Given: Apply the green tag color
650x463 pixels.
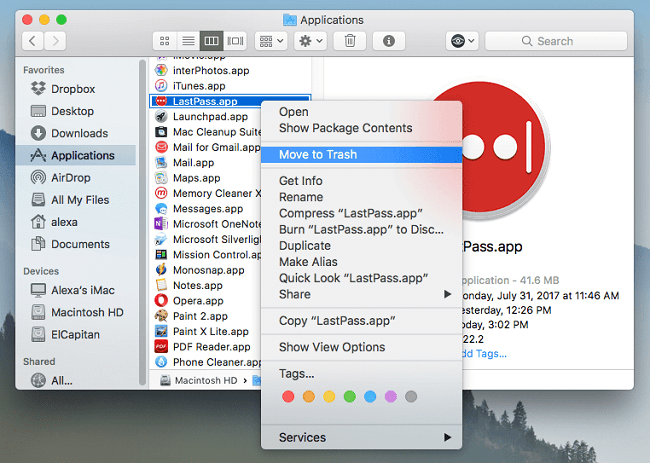Looking at the screenshot, I should (350, 397).
